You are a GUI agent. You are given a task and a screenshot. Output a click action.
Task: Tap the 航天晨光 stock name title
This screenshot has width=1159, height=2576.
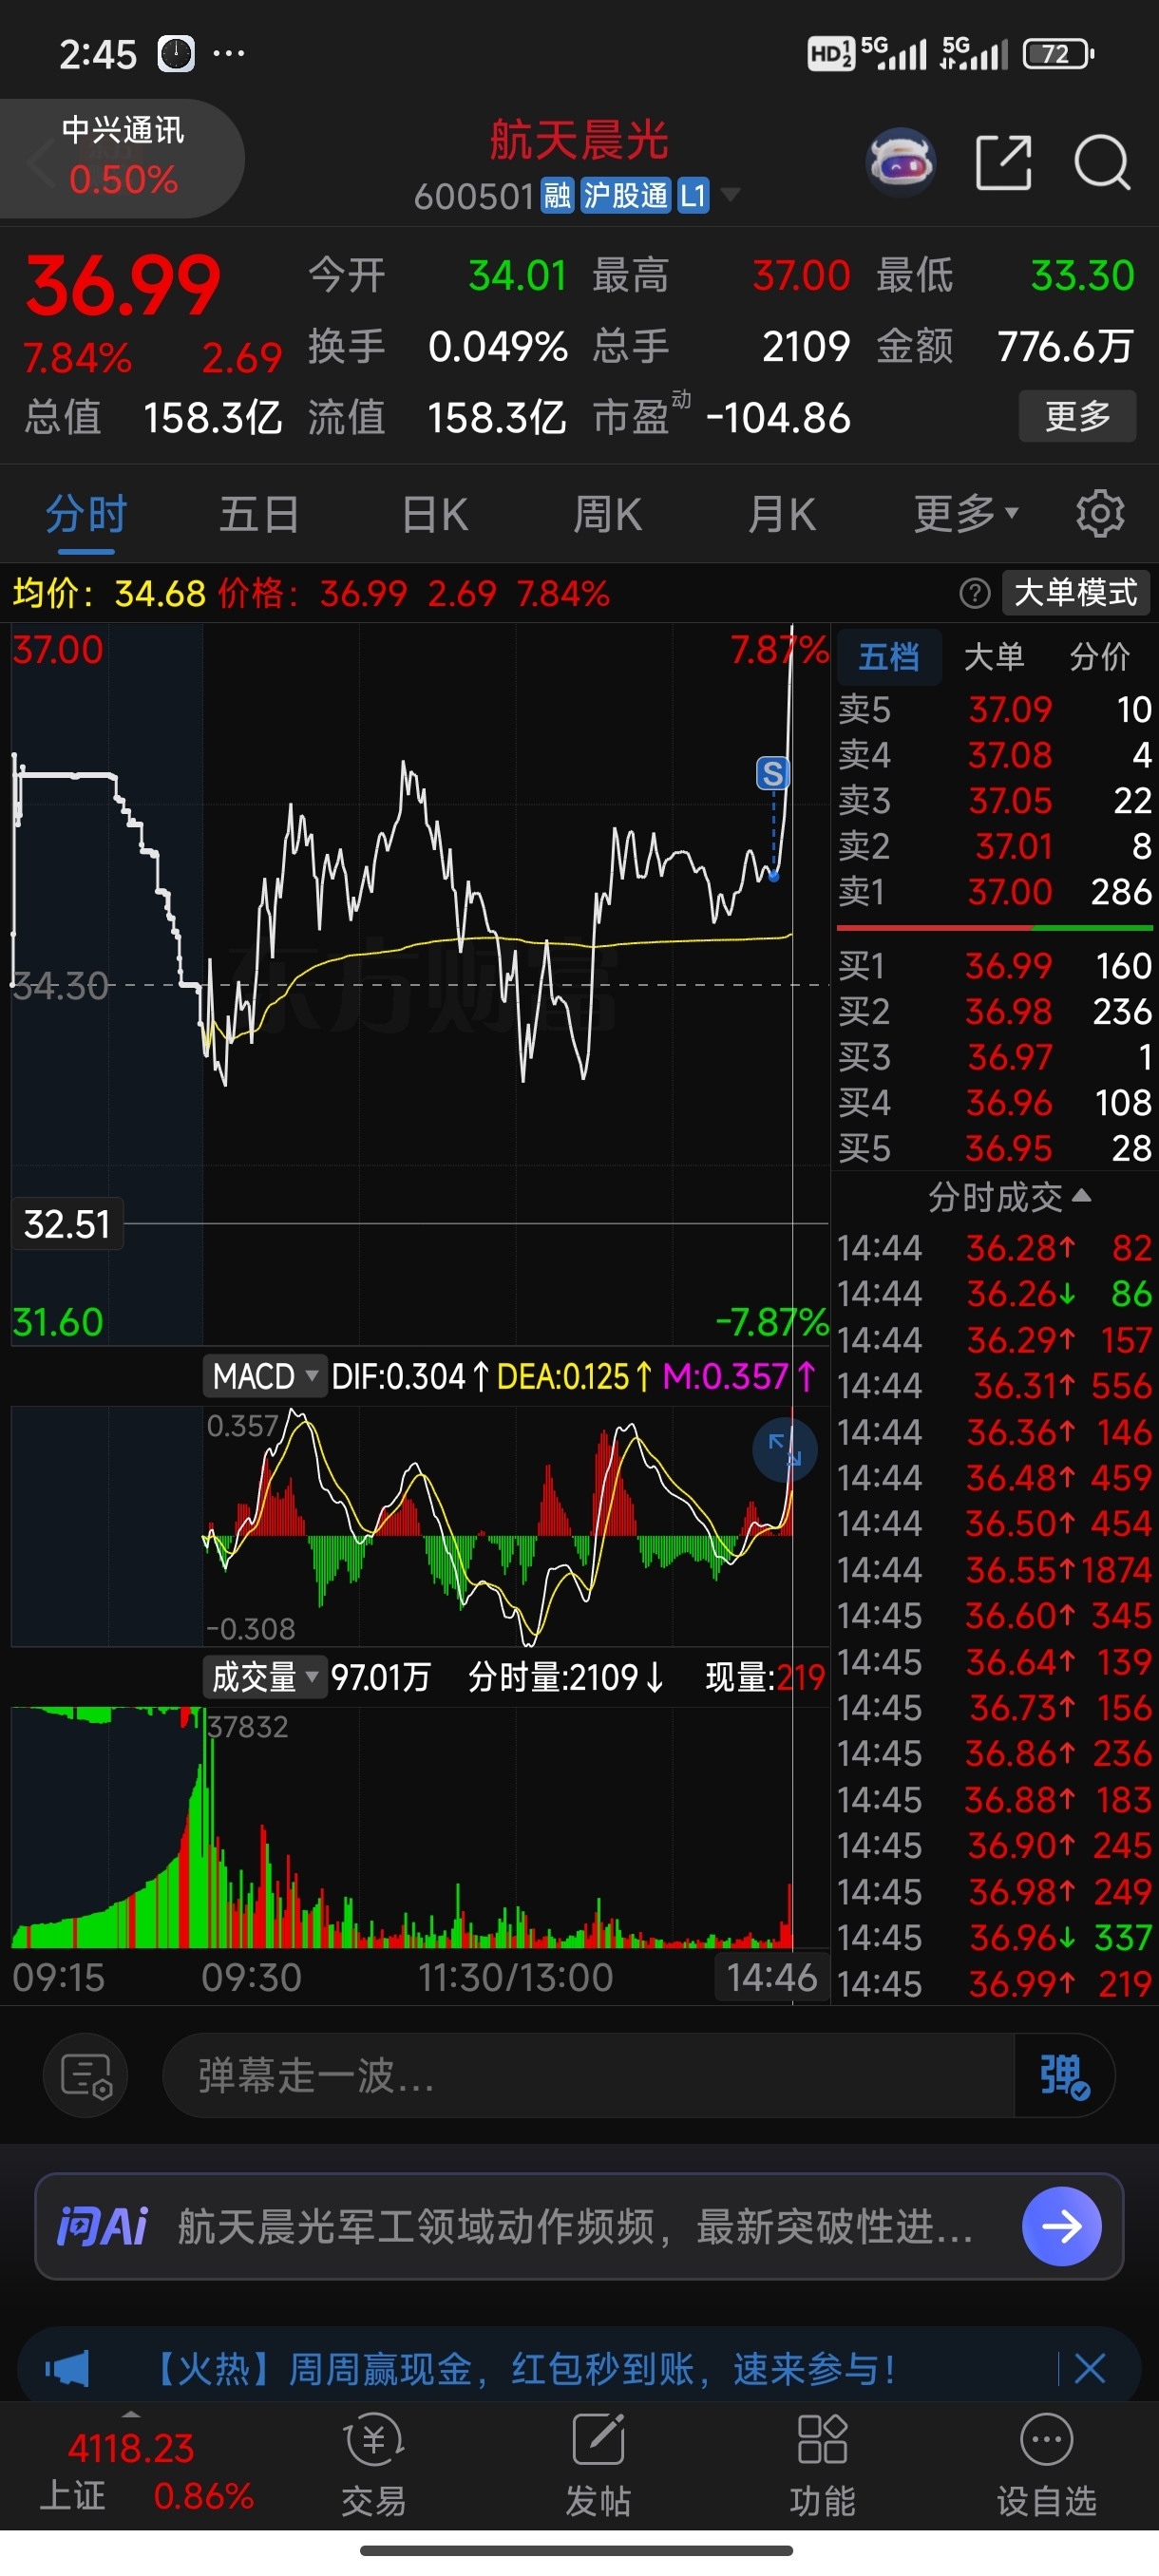(x=578, y=139)
